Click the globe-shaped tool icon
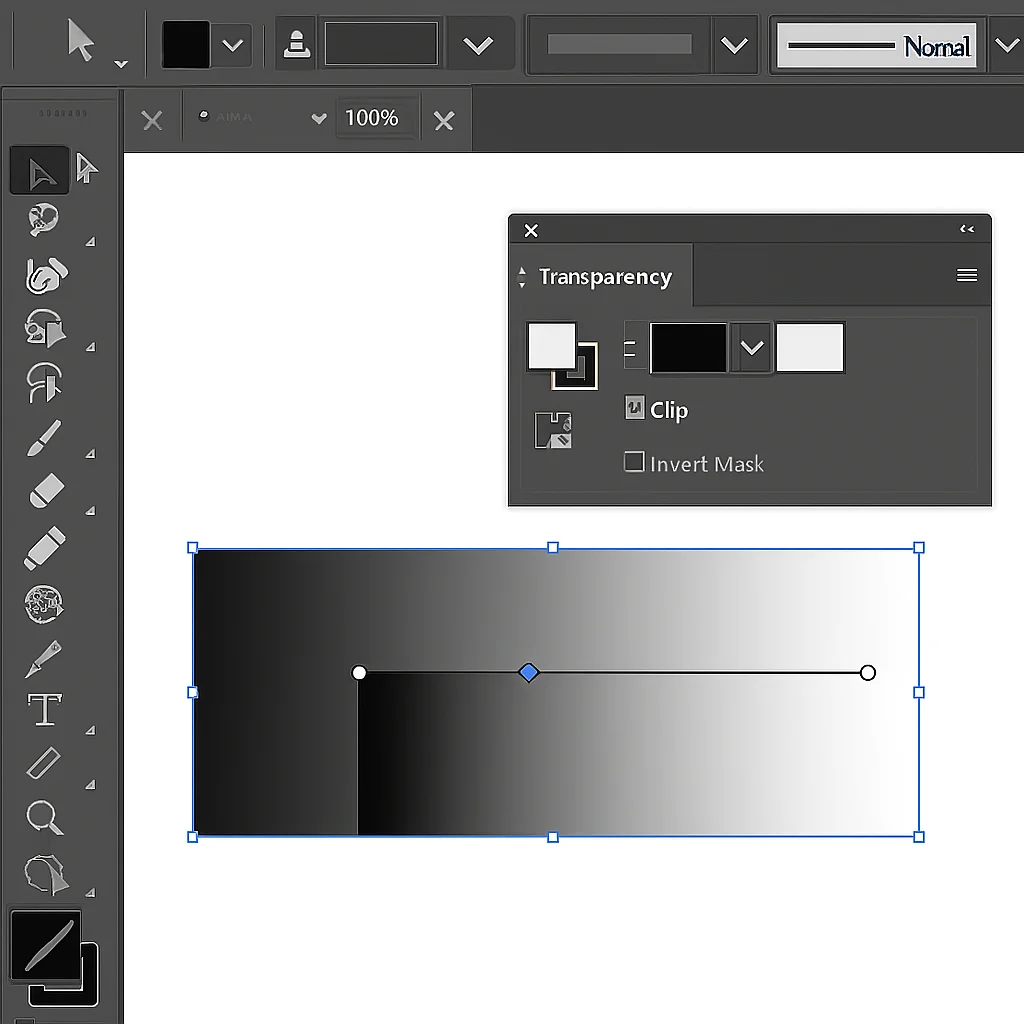Image resolution: width=1024 pixels, height=1024 pixels. (44, 604)
